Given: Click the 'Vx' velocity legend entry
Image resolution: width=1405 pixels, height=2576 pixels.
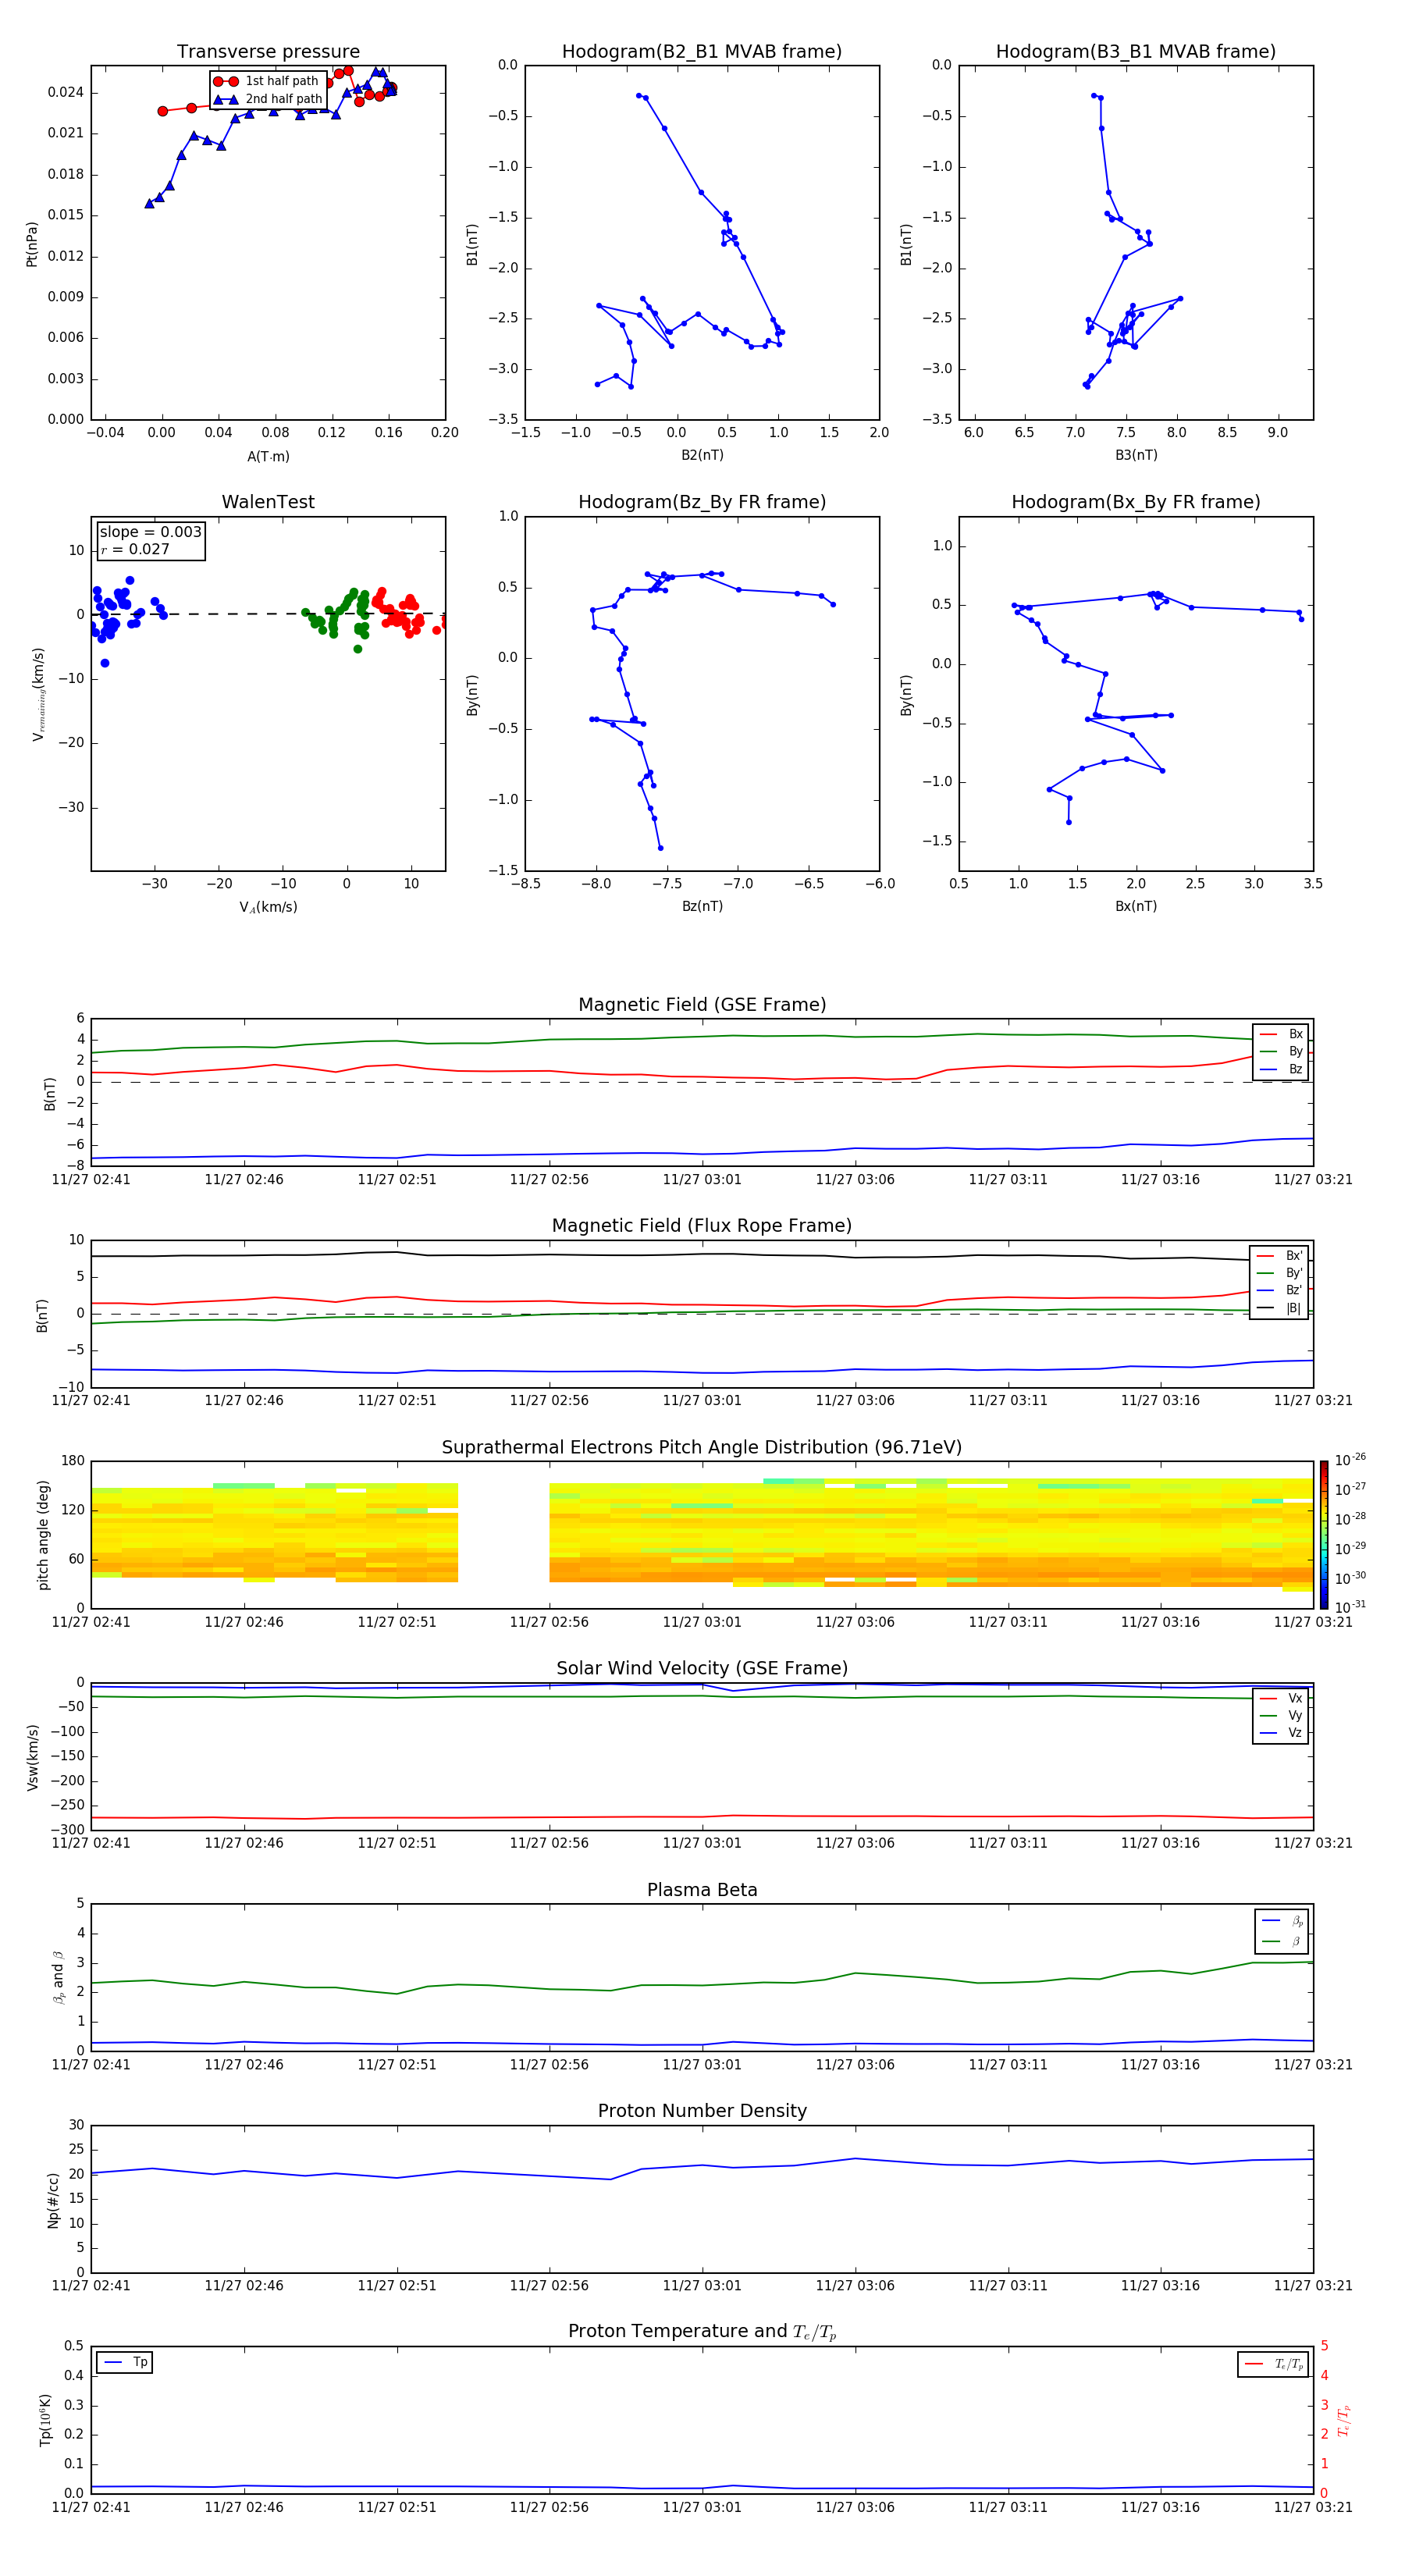Looking at the screenshot, I should coord(1281,1698).
